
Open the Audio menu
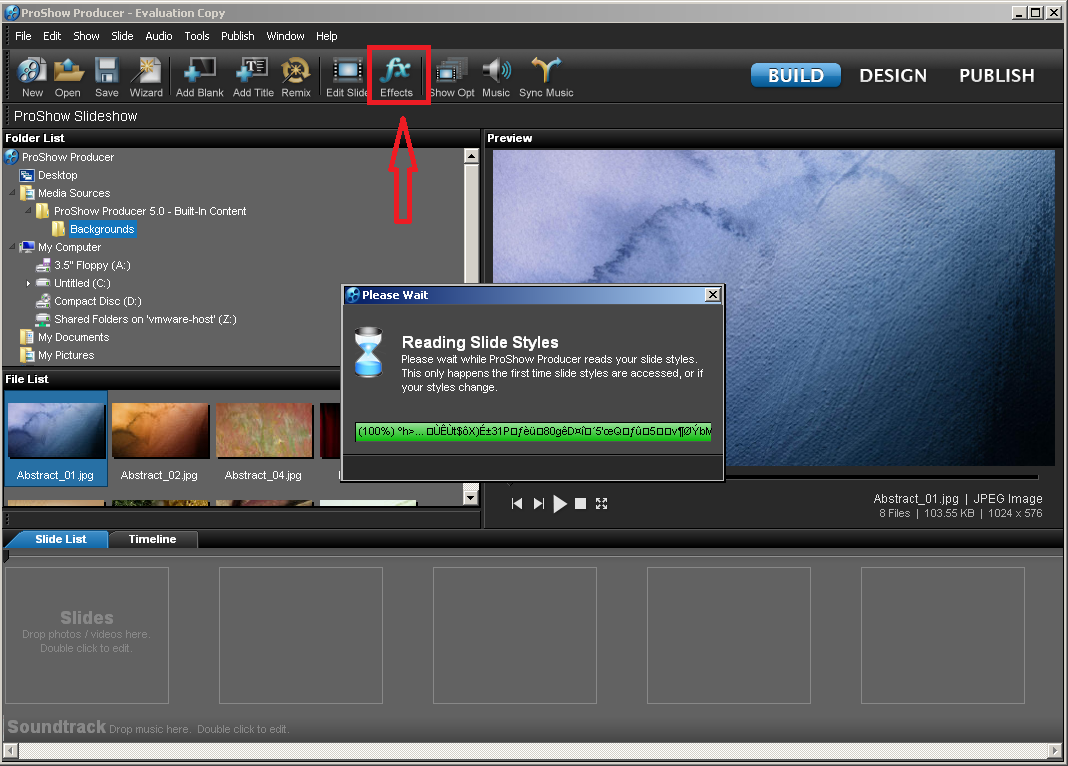(x=159, y=36)
